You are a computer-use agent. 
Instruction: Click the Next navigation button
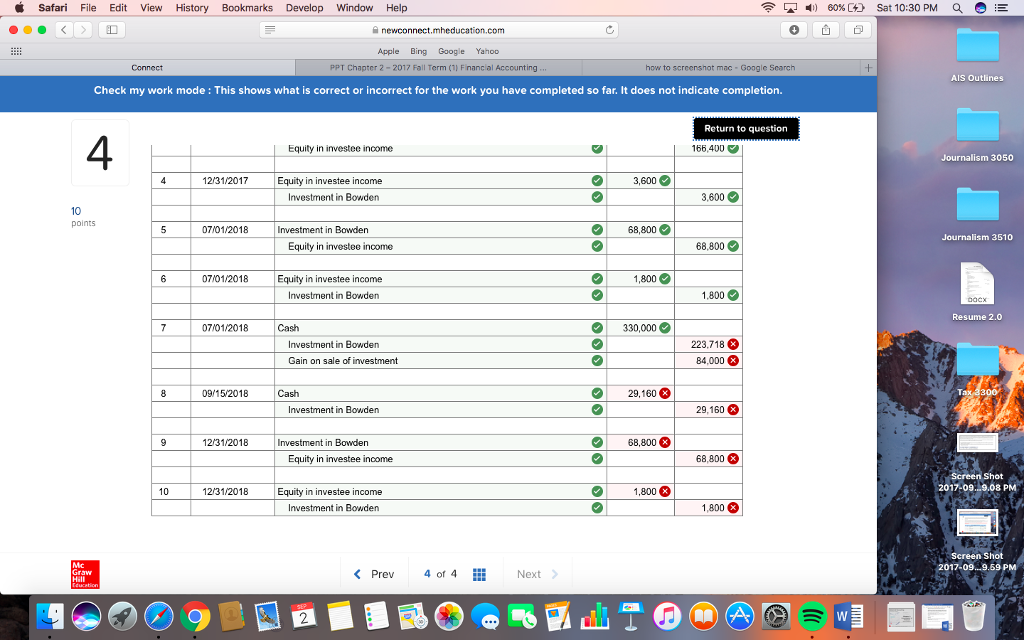pos(537,574)
